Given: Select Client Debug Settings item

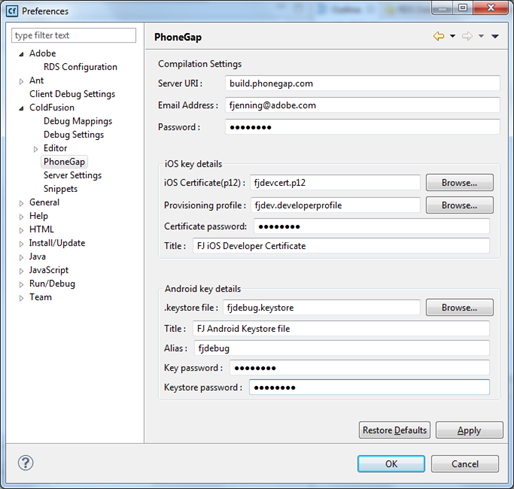Looking at the screenshot, I should click(72, 94).
